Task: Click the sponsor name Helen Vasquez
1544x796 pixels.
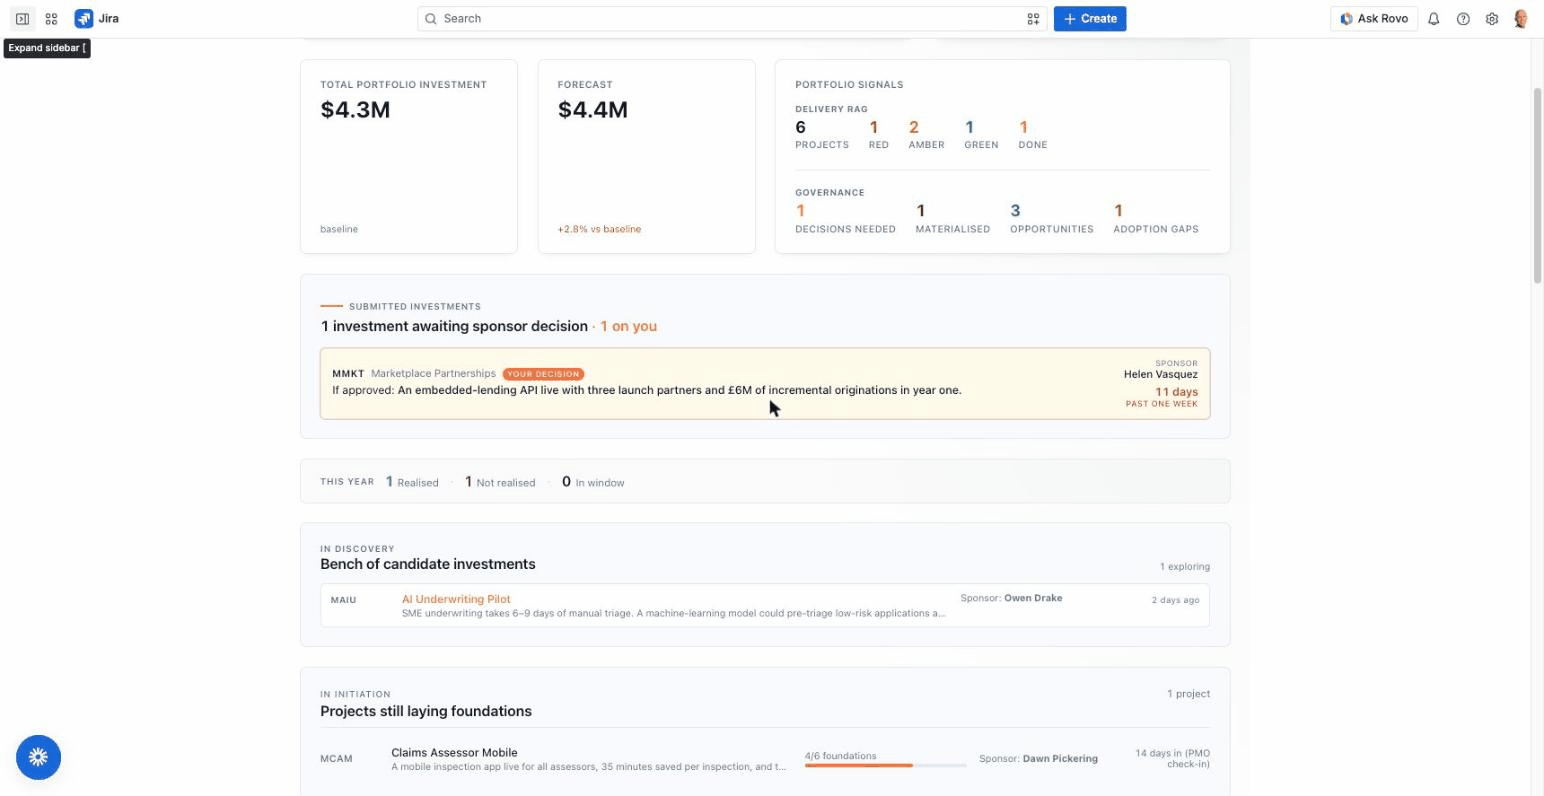Action: coord(1160,374)
